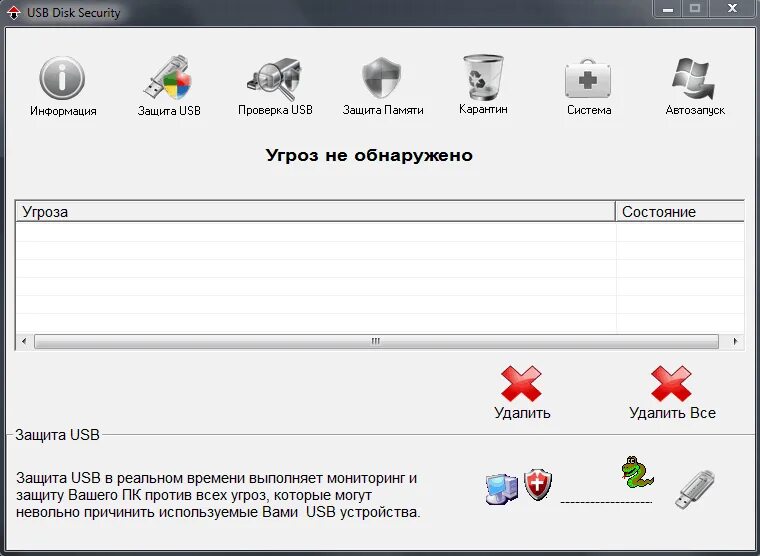Open the Защита Памяти shield icon
The image size is (760, 556).
click(x=382, y=79)
